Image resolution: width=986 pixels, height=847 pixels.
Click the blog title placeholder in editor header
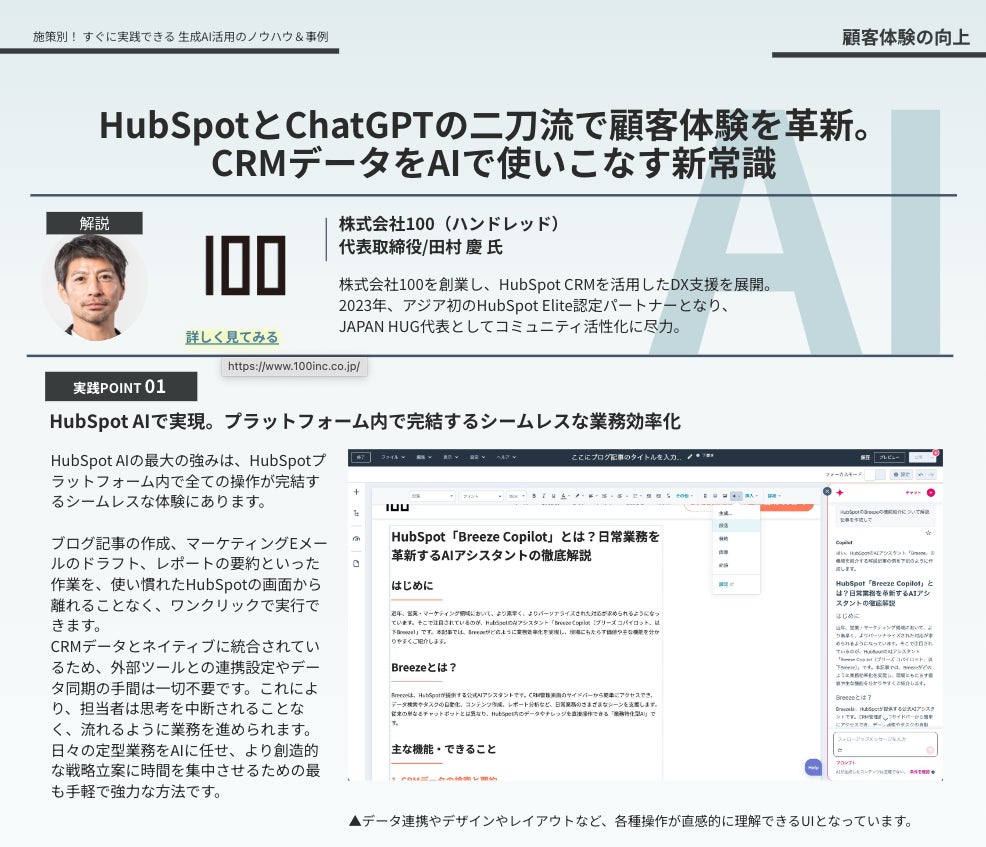(625, 457)
